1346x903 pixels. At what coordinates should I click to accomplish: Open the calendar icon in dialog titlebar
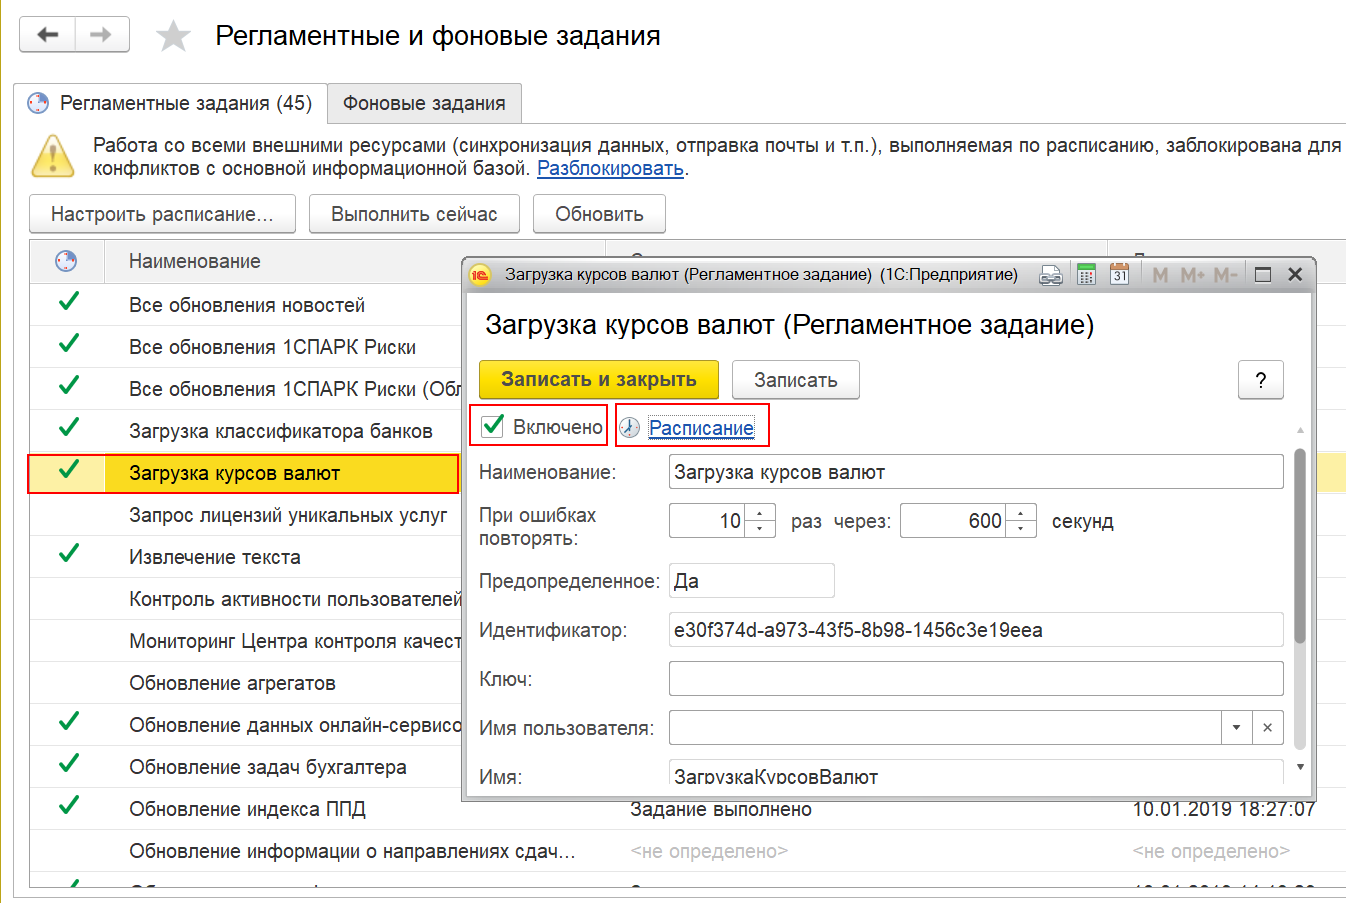tap(1119, 275)
